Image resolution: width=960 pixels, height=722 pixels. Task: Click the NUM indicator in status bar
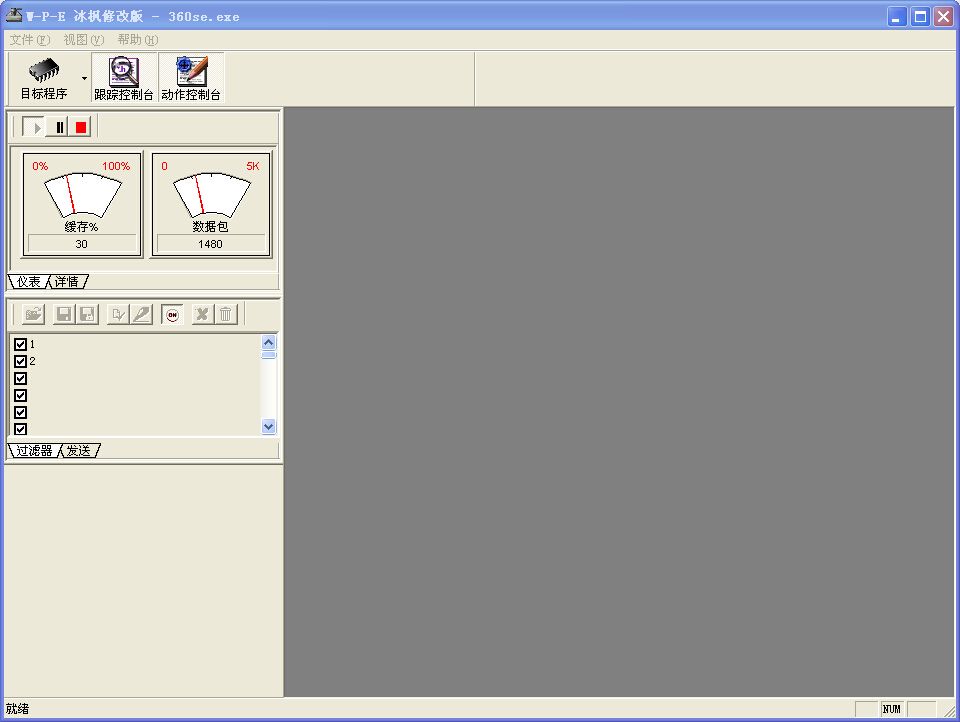point(891,709)
